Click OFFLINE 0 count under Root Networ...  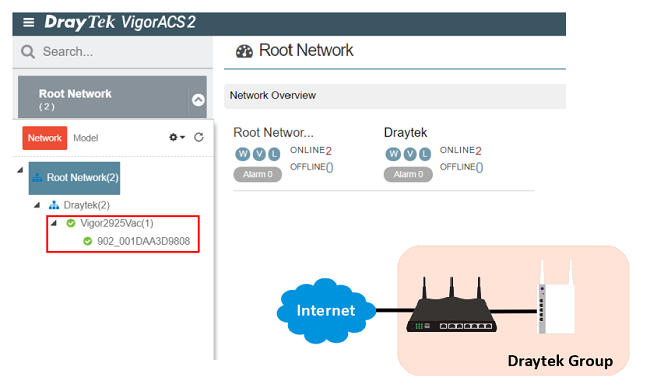(311, 167)
